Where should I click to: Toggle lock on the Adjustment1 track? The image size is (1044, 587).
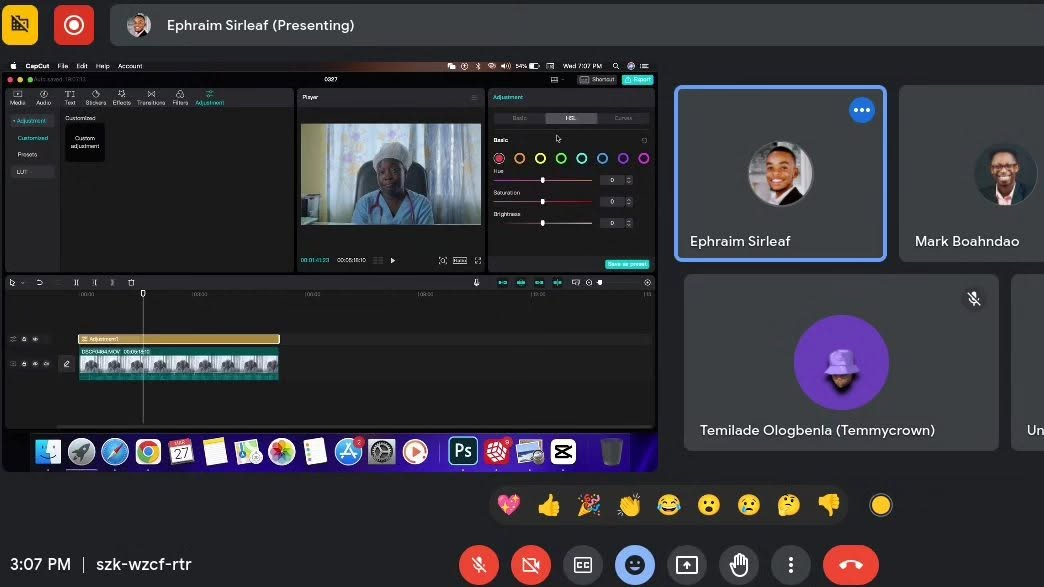click(24, 339)
